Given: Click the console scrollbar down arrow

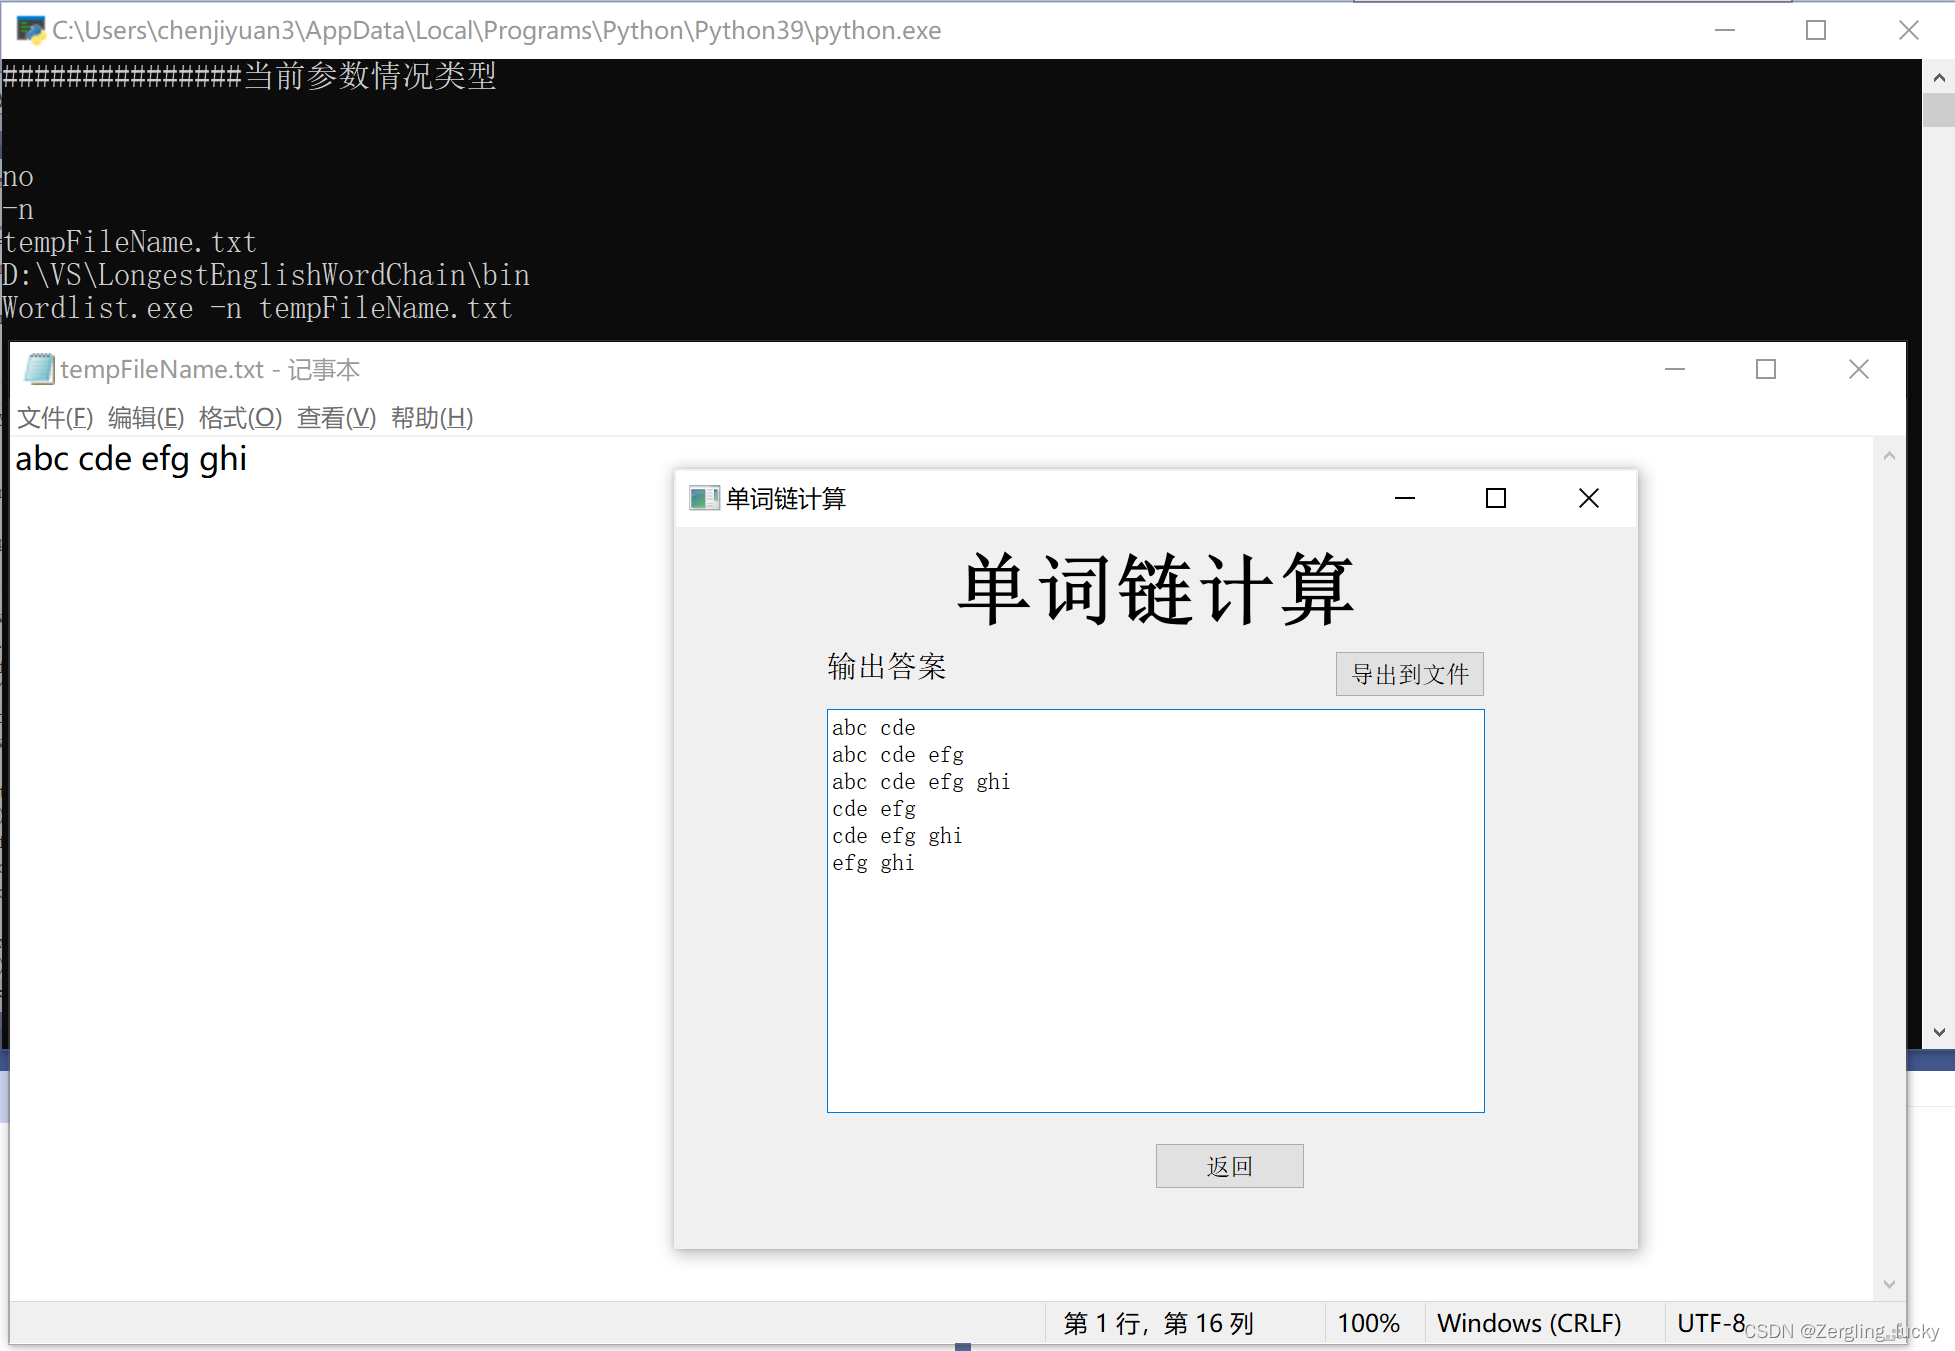Looking at the screenshot, I should (1938, 1032).
